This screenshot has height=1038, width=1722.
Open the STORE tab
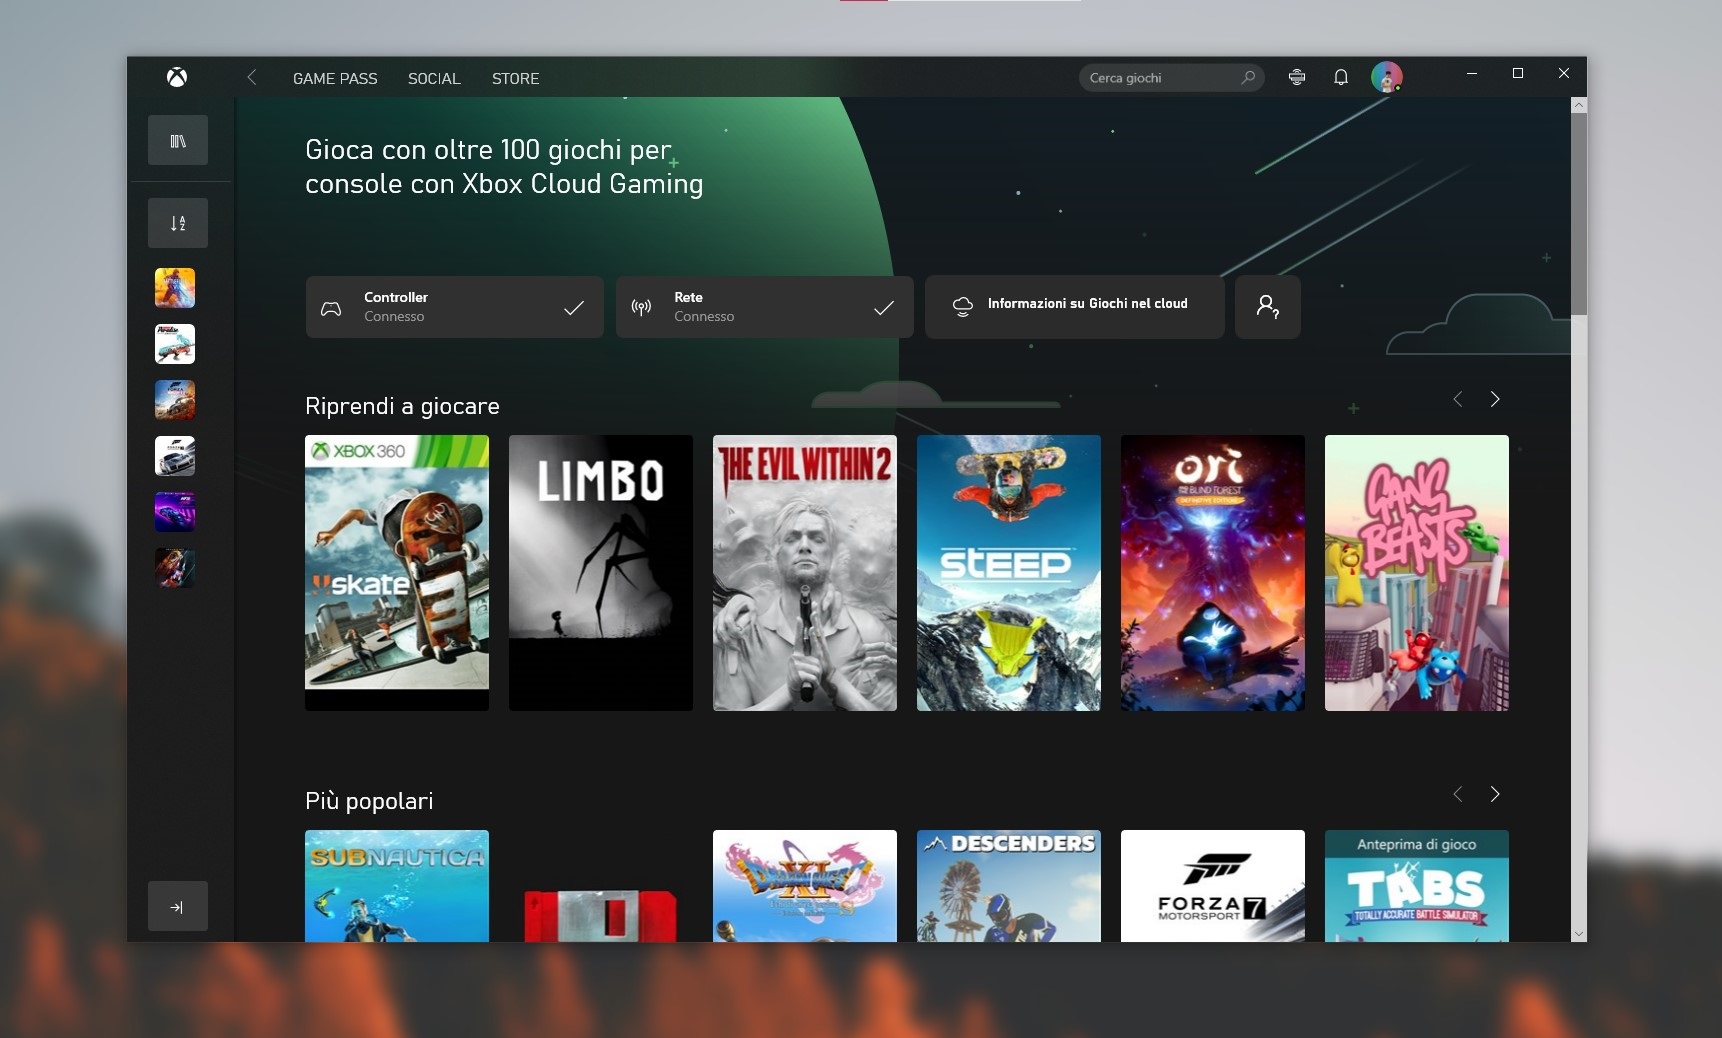coord(515,78)
